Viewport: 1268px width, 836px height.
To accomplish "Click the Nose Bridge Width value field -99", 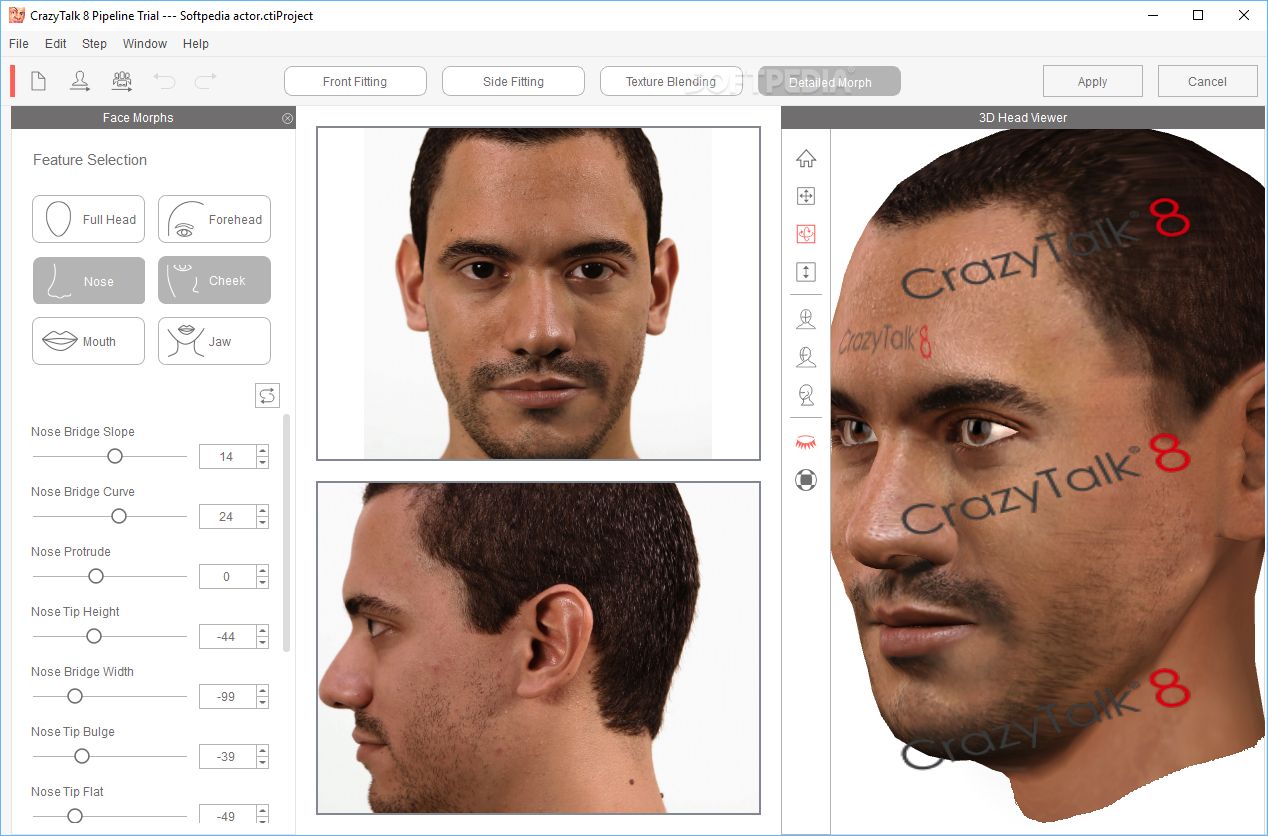I will click(x=227, y=696).
